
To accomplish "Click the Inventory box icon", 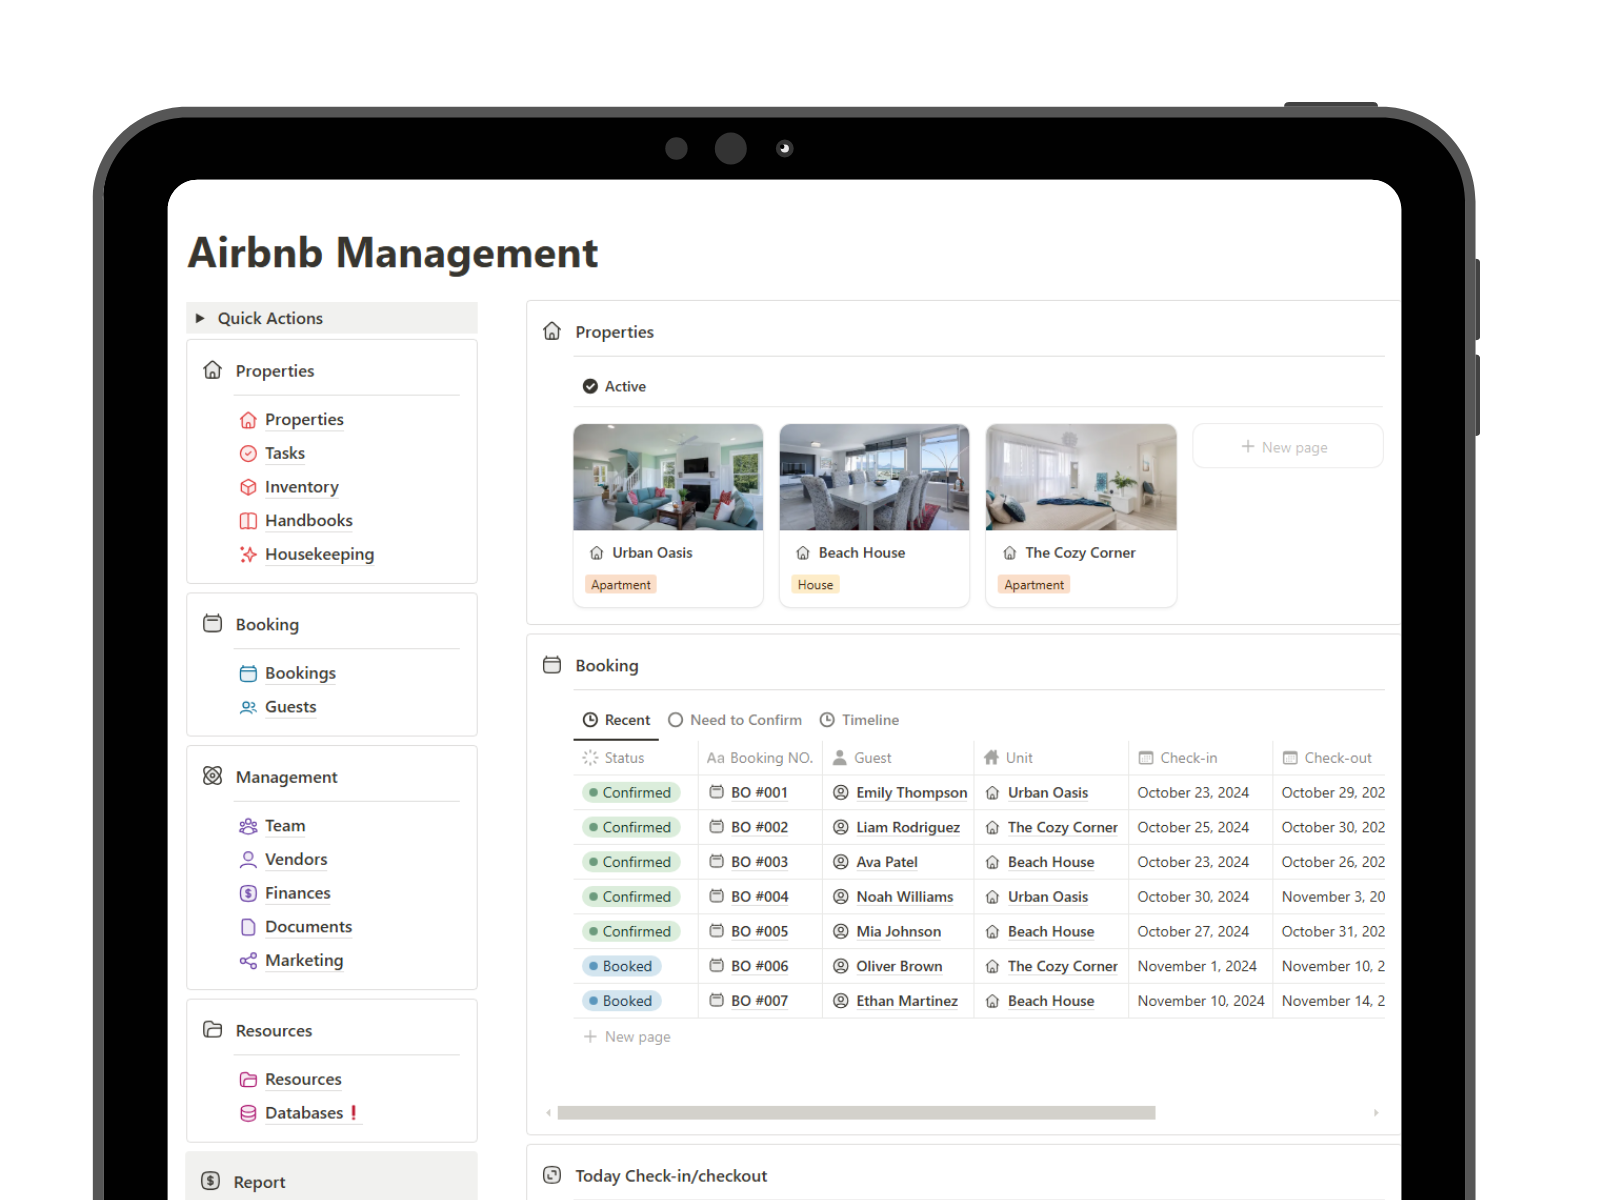I will pyautogui.click(x=248, y=487).
